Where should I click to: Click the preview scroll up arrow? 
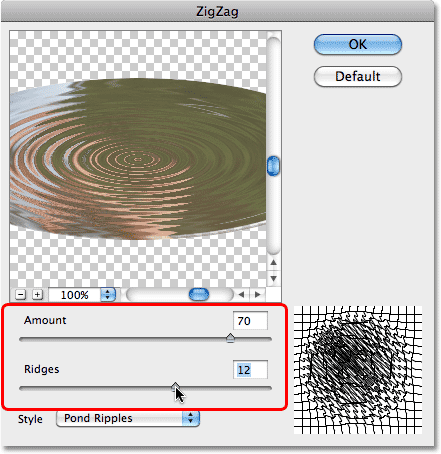273,263
